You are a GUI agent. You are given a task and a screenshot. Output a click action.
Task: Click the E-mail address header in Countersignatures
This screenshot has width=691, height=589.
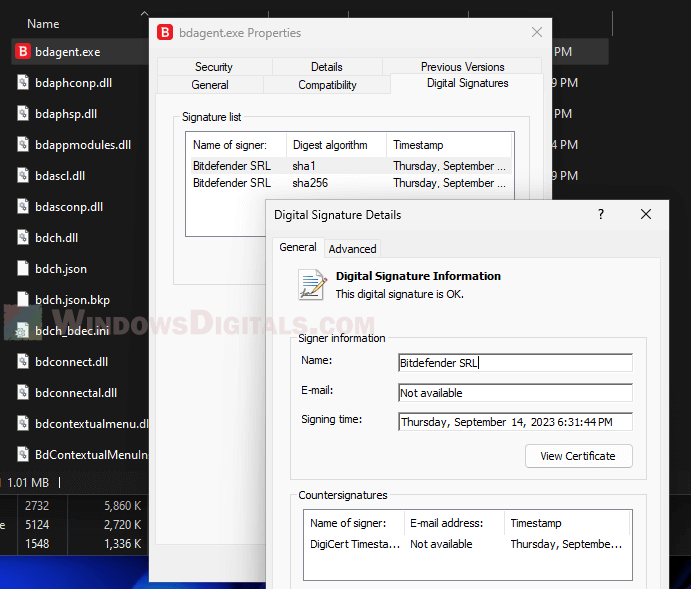(454, 523)
